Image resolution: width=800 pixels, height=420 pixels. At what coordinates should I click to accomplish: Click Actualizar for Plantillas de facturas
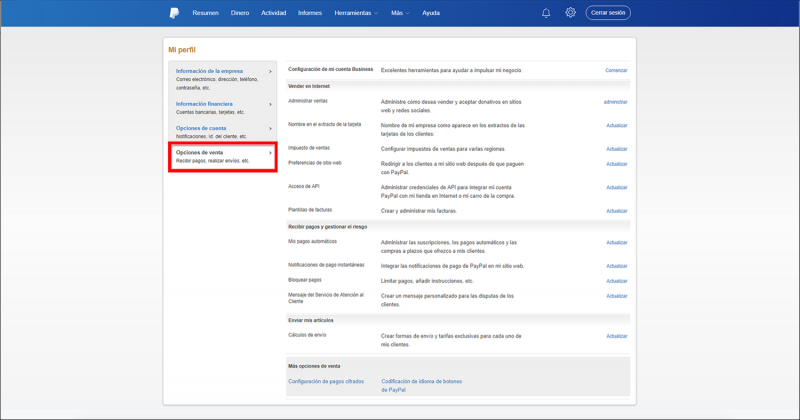616,211
